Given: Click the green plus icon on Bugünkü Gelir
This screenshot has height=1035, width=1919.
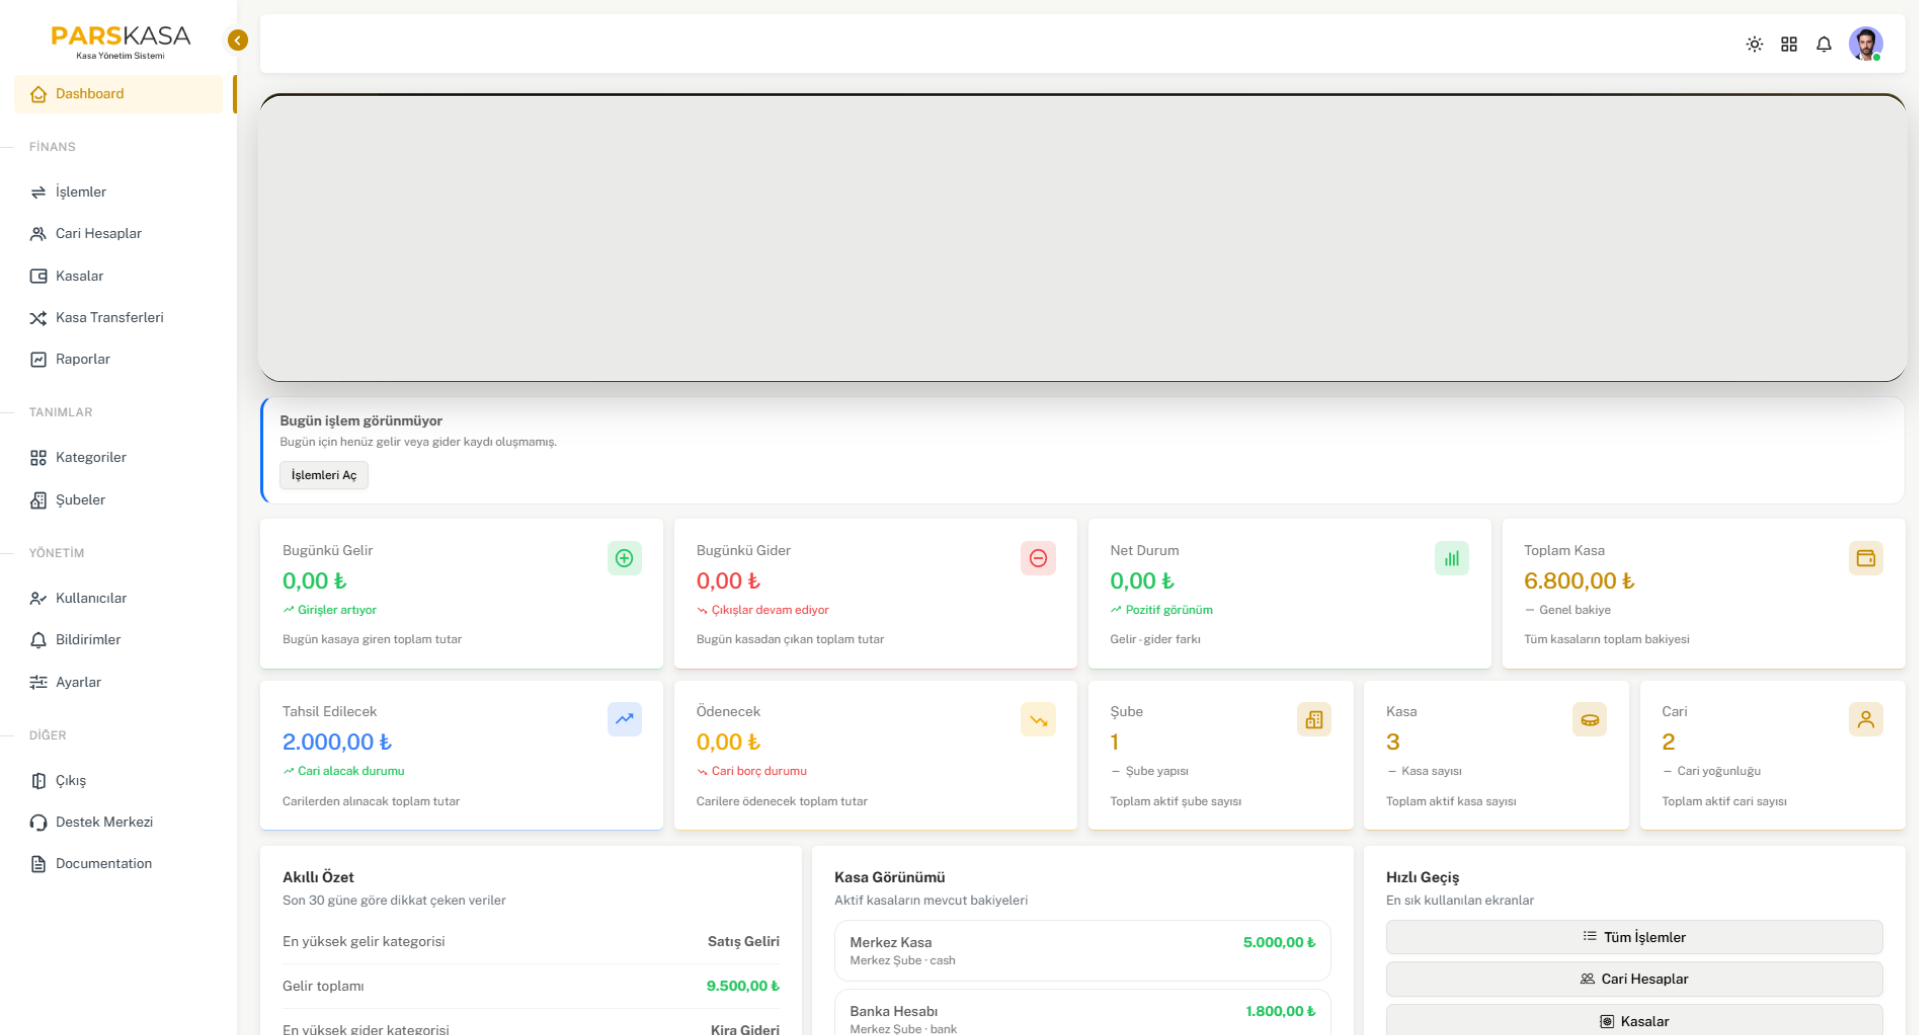Looking at the screenshot, I should 624,558.
